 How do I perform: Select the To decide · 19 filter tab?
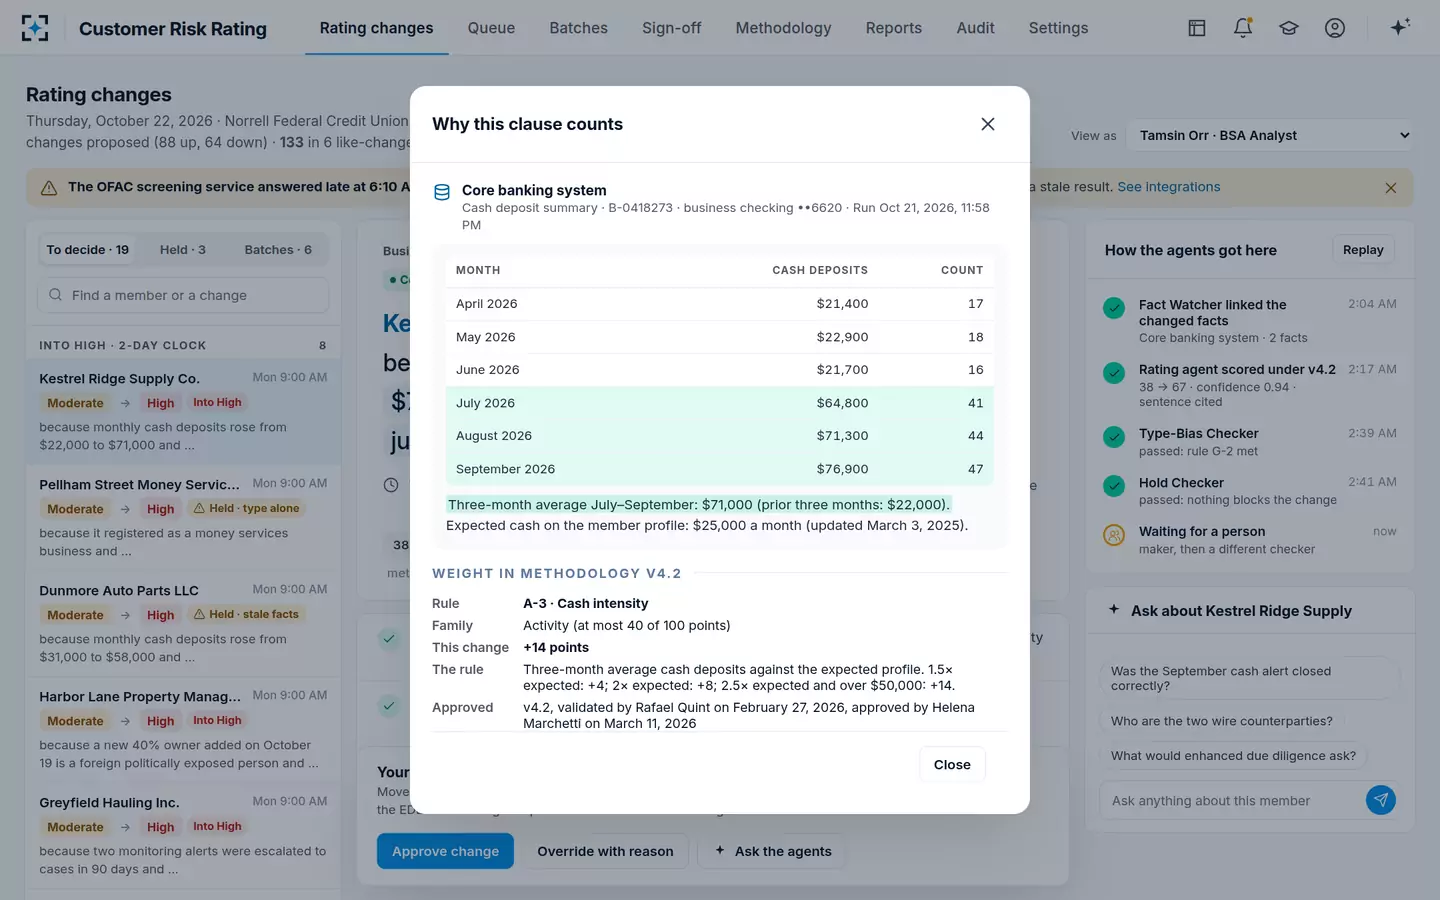[88, 250]
